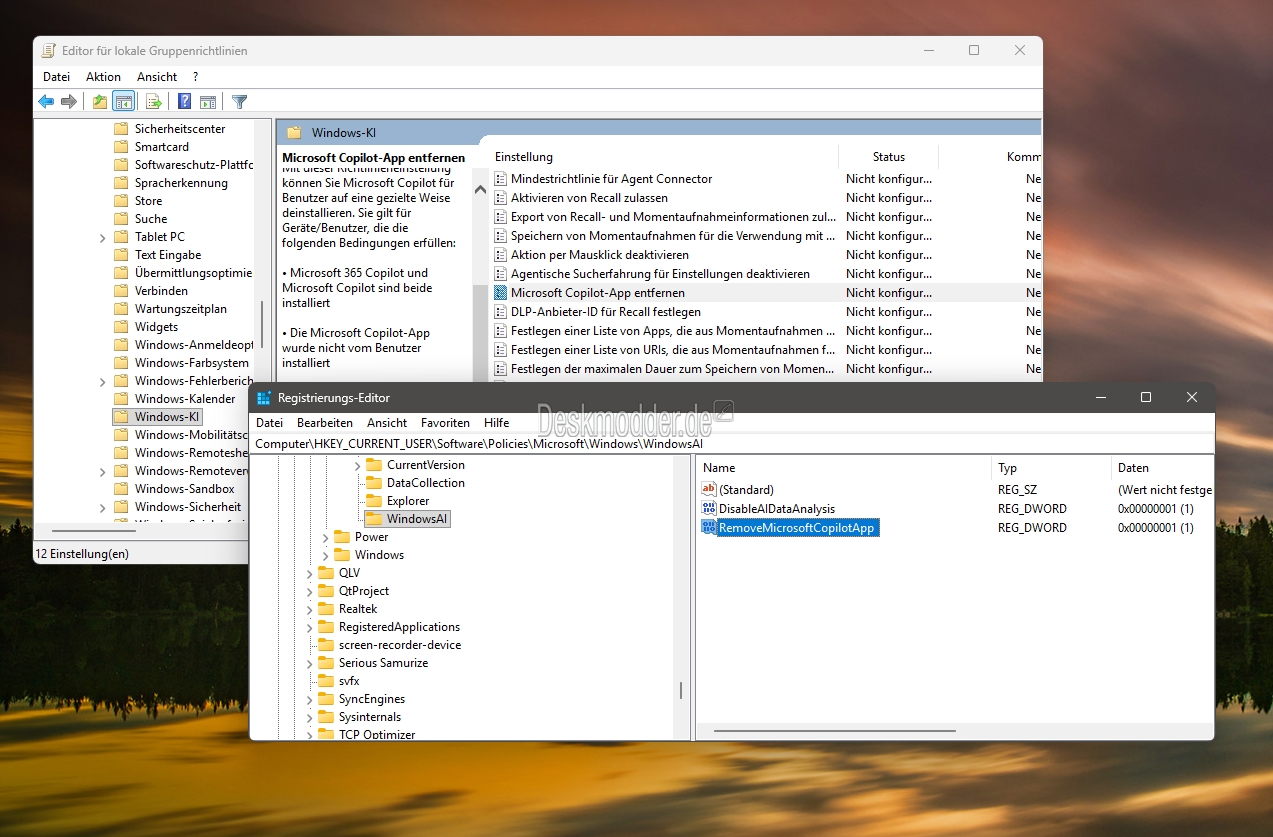Expand the CurrentVersion registry key
1273x837 pixels.
[x=358, y=465]
